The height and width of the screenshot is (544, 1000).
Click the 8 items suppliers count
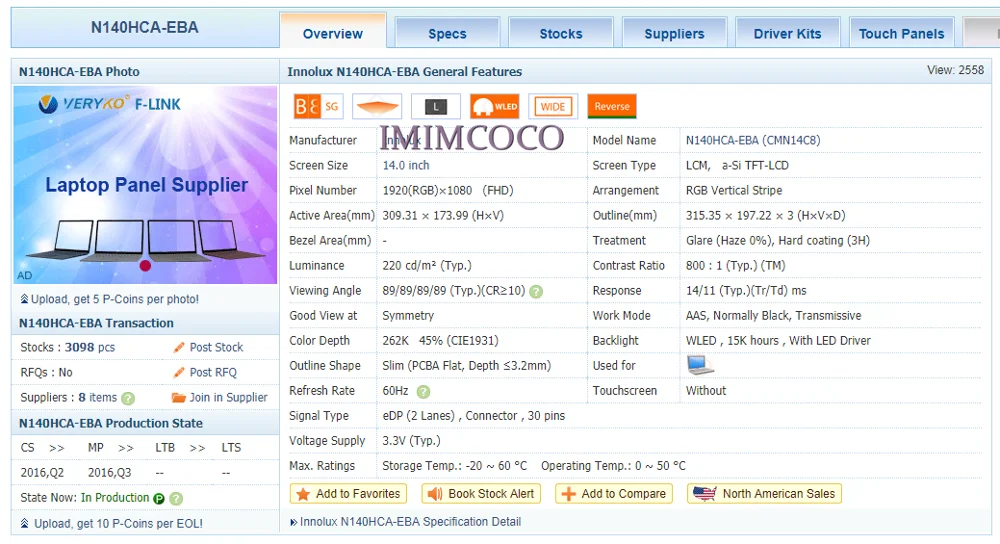click(x=98, y=397)
